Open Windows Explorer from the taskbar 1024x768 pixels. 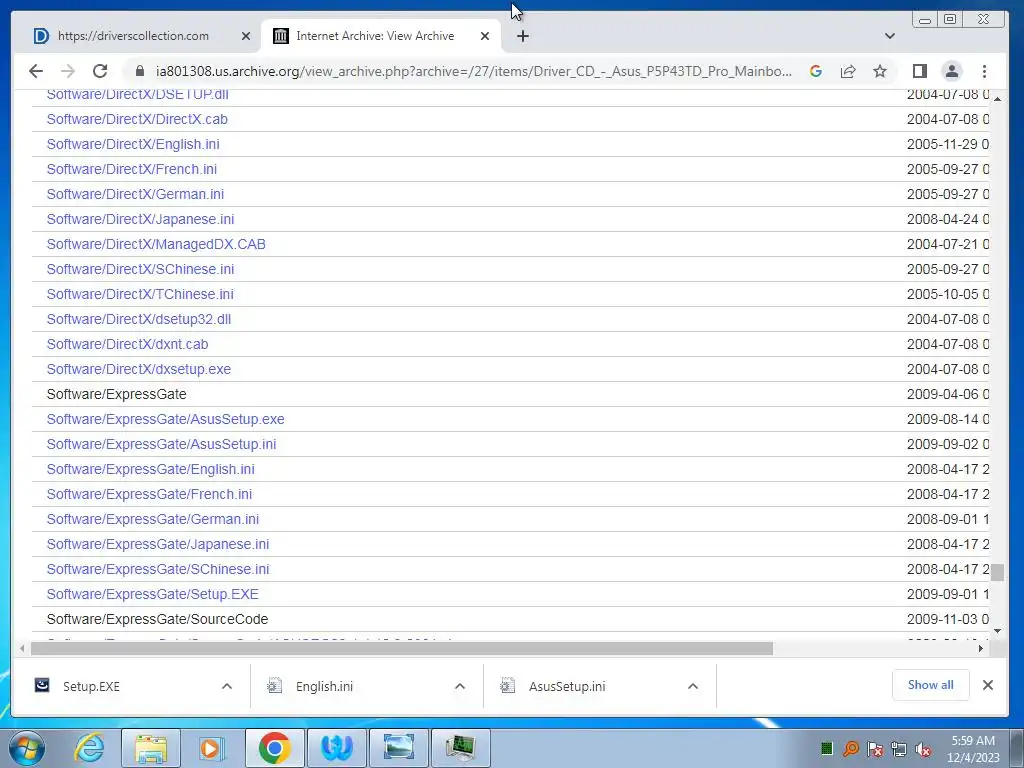point(151,748)
